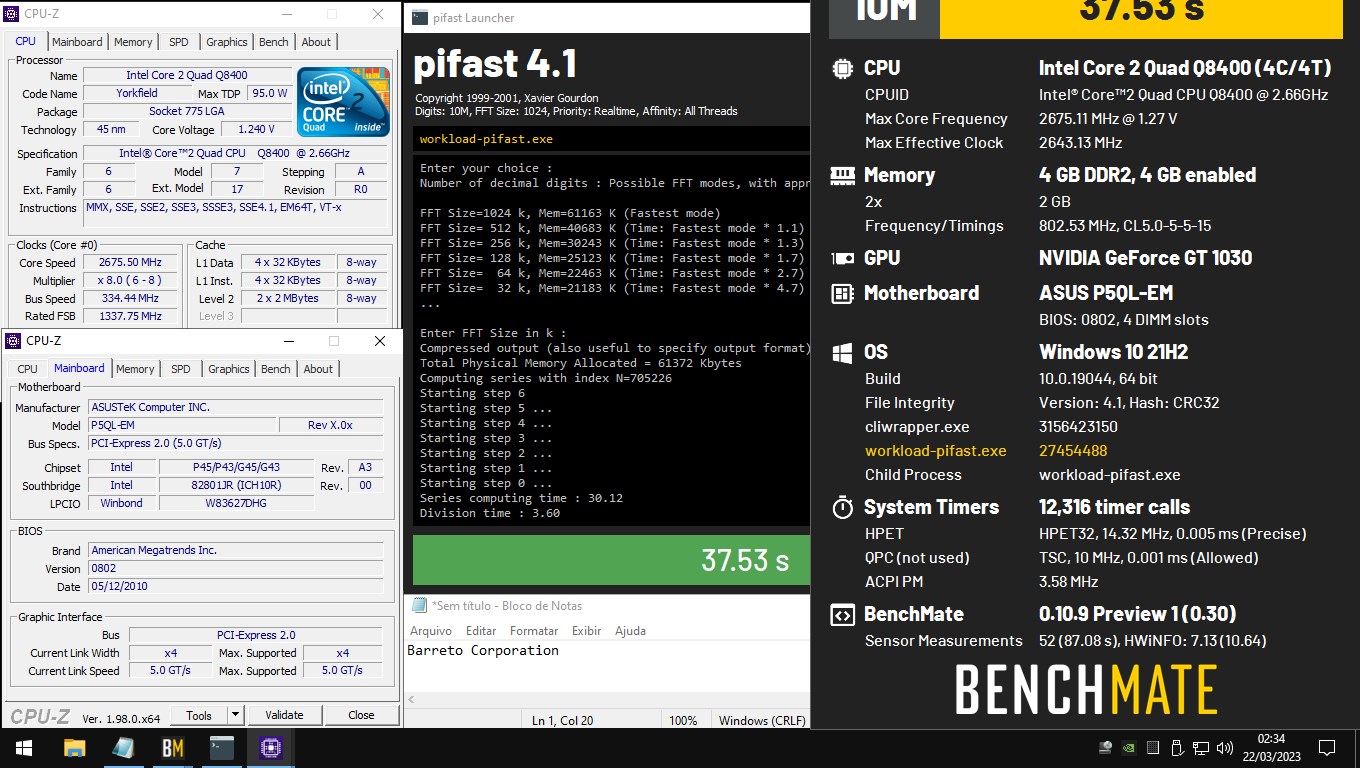The image size is (1360, 768).
Task: Select the Southbridge value '82801JR (ICH10R)'
Action: click(x=236, y=486)
